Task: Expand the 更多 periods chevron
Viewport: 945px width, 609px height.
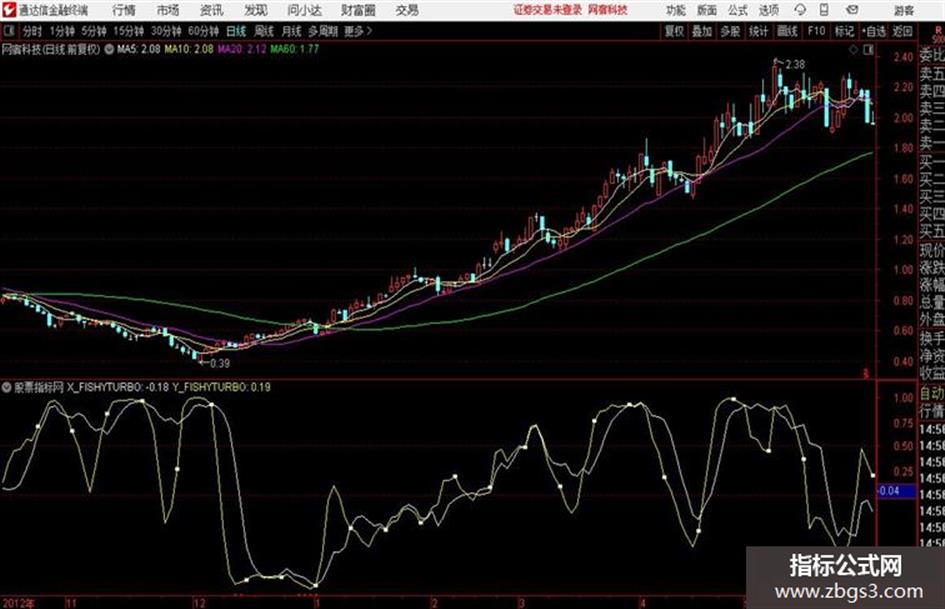Action: tap(369, 31)
